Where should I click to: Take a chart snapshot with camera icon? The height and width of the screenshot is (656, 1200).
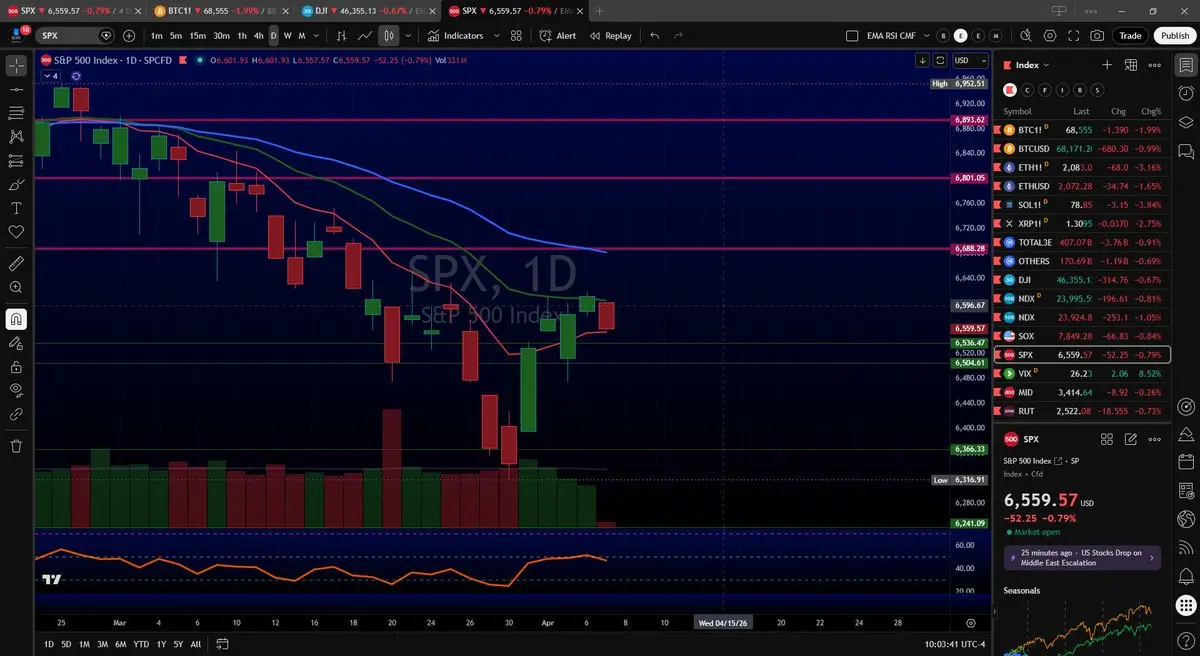pyautogui.click(x=1098, y=36)
